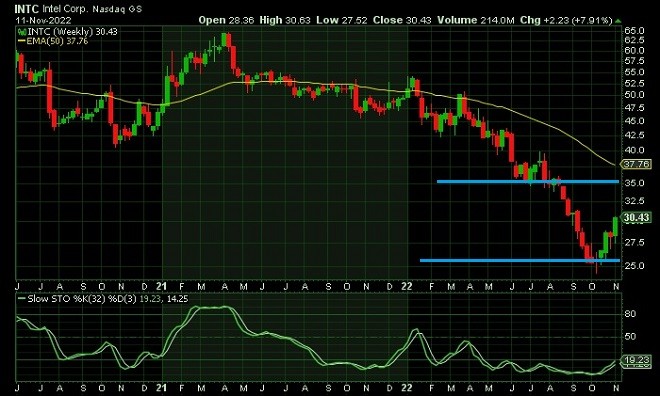Click the 21 year label under price chart
Screen dimensions: 660x396
(162, 287)
